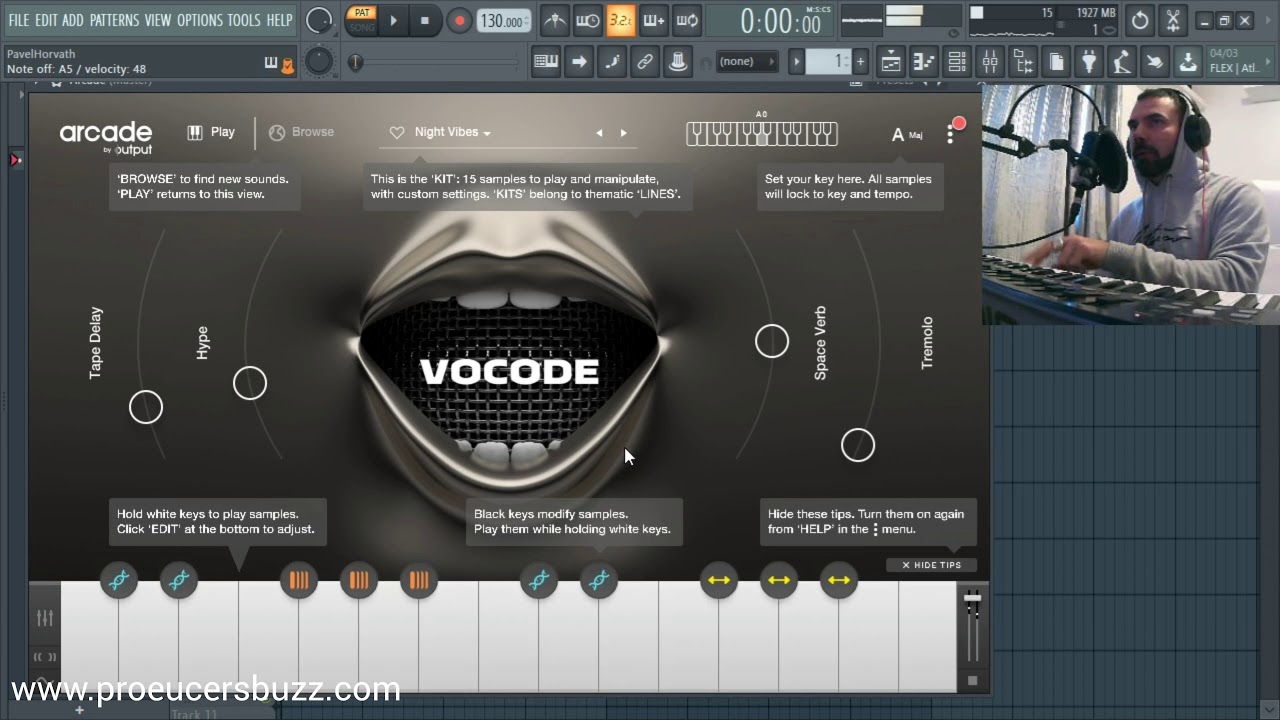Viewport: 1280px width, 720px height.
Task: Click the Arcade mini keyboard range display
Action: tap(762, 133)
